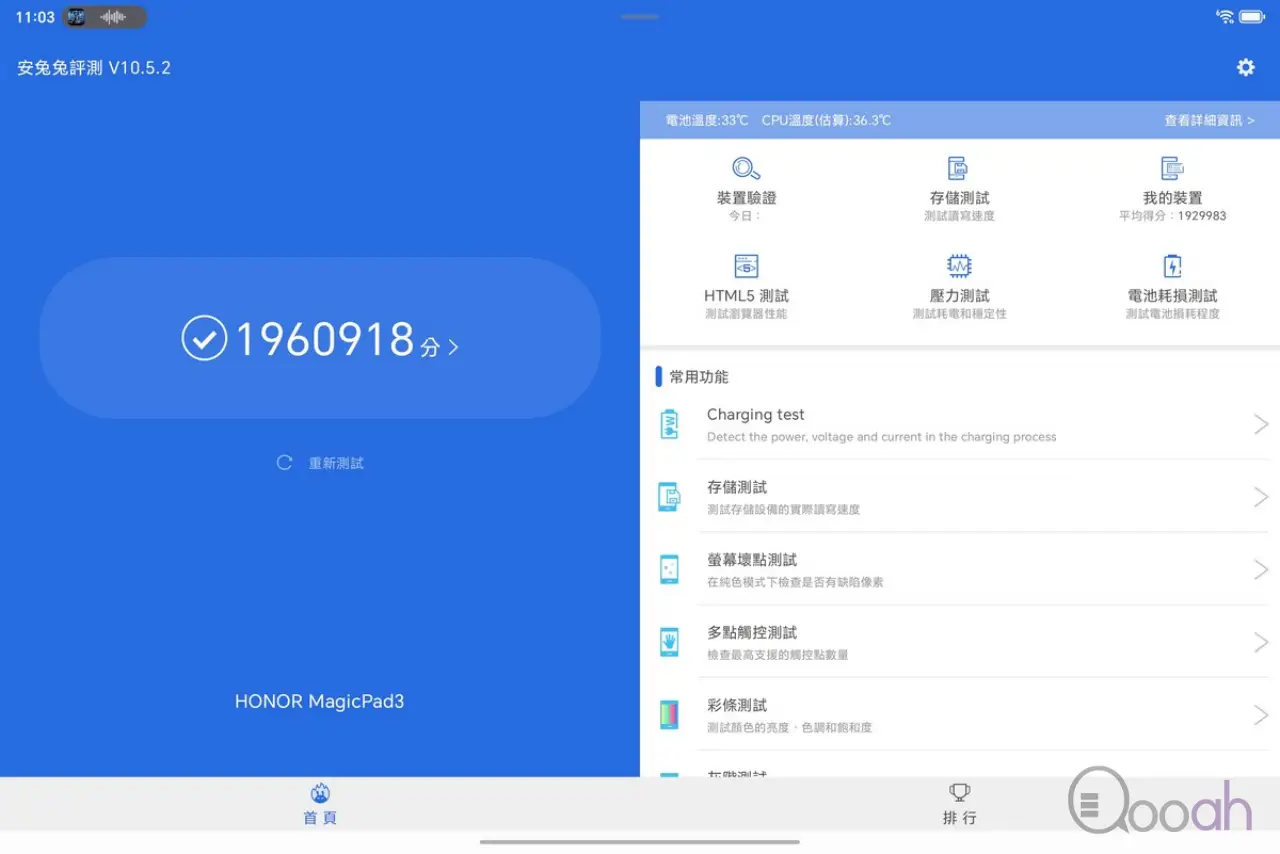
Task: Tap the 11:03 clock in status bar
Action: point(35,17)
